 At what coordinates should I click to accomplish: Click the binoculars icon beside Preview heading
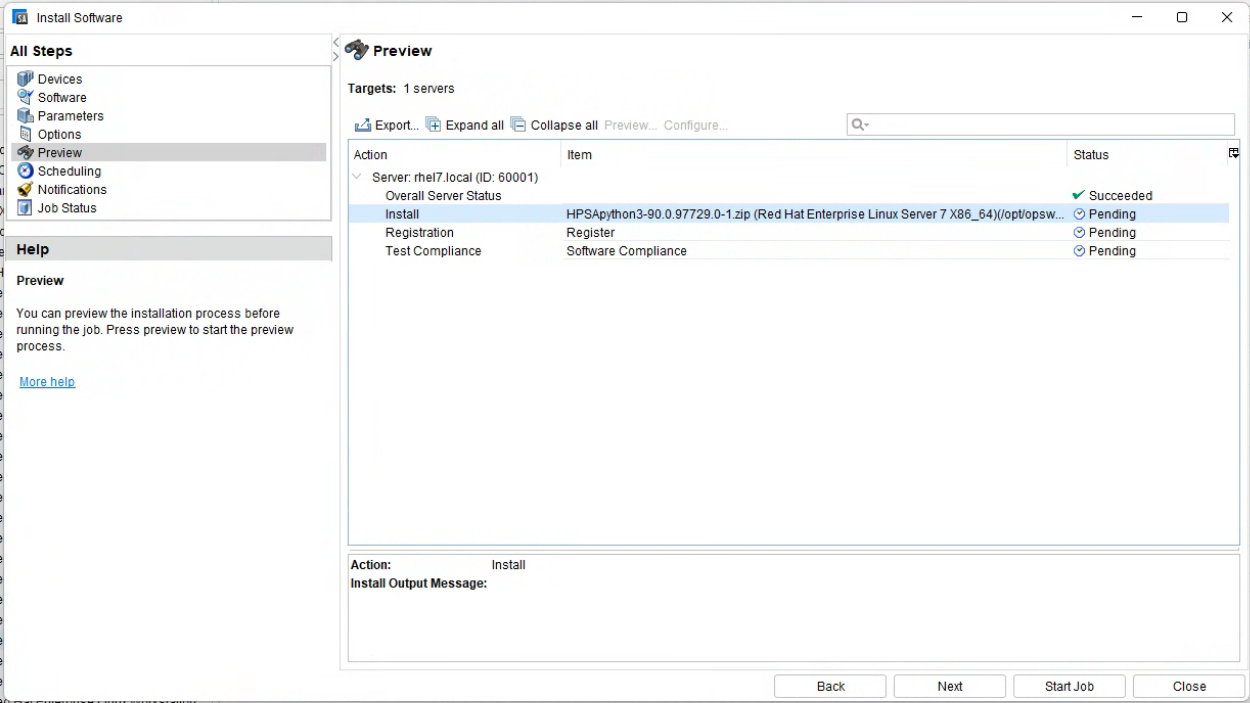pos(356,50)
